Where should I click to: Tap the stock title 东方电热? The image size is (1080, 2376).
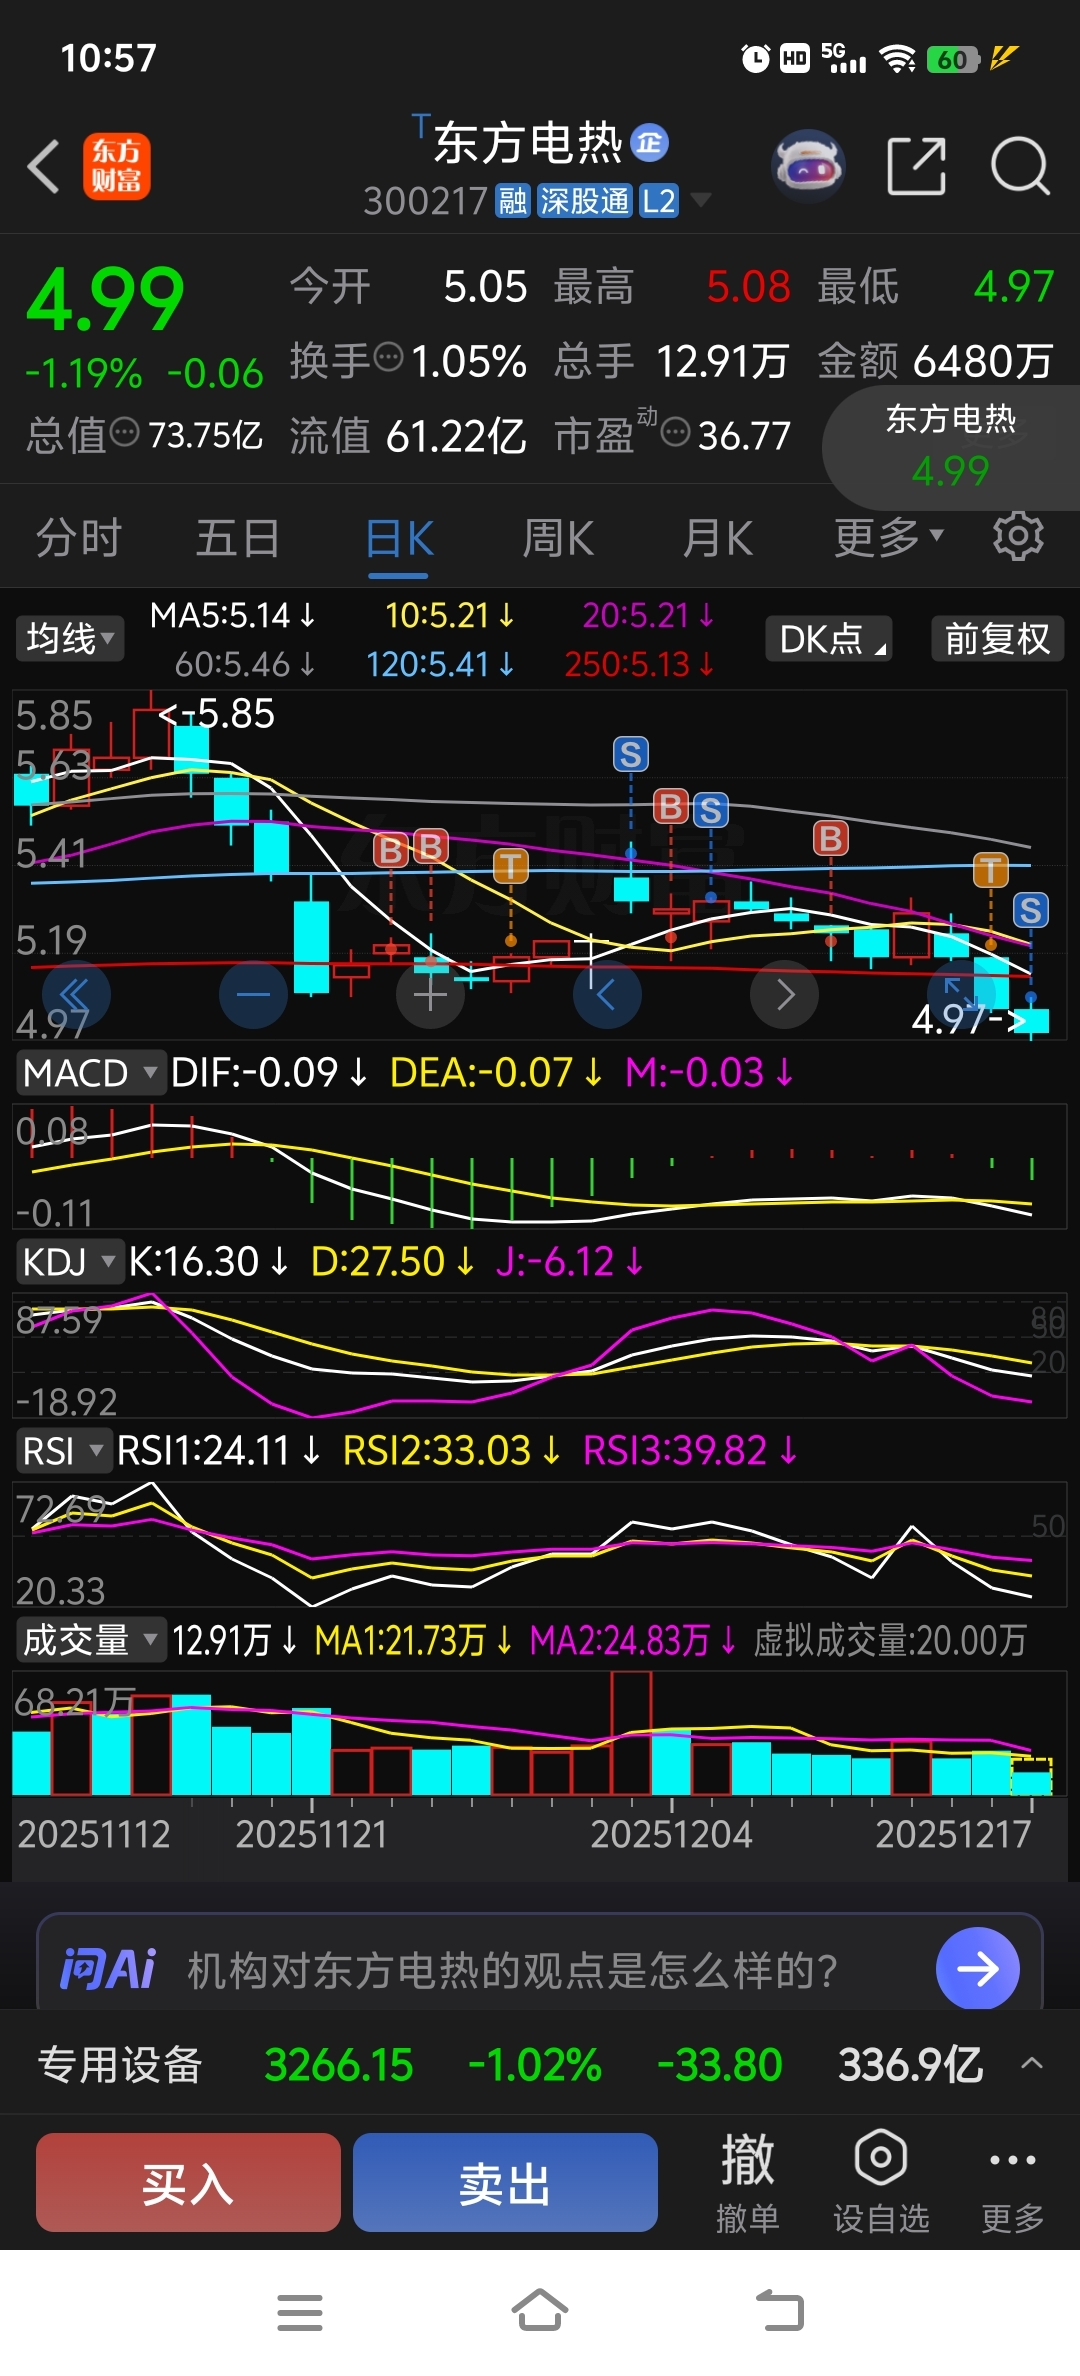click(528, 143)
